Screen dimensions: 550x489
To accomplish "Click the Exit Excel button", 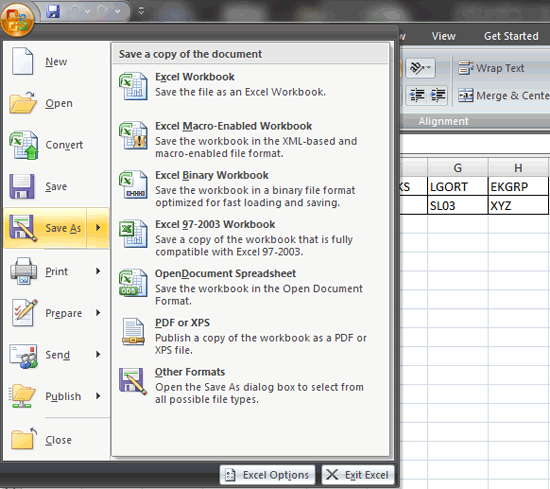I will coord(358,475).
